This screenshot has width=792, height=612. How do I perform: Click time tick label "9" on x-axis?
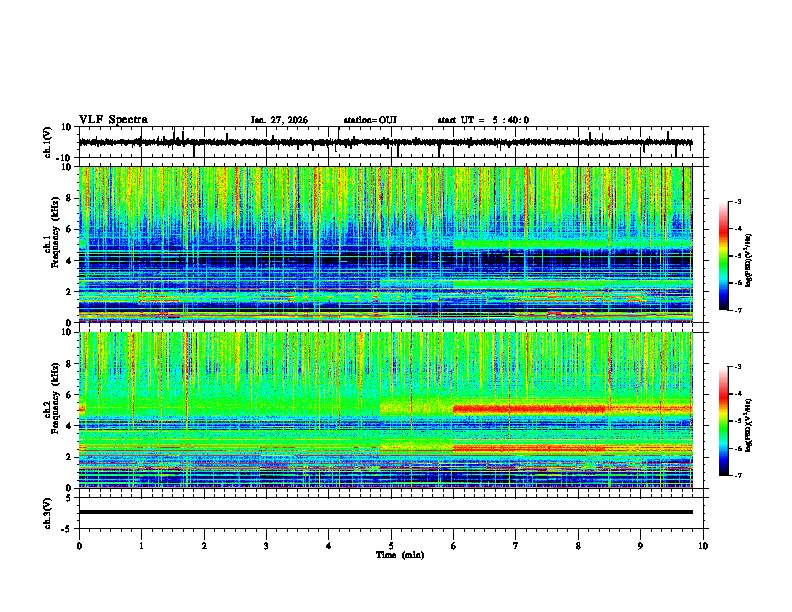[x=640, y=546]
